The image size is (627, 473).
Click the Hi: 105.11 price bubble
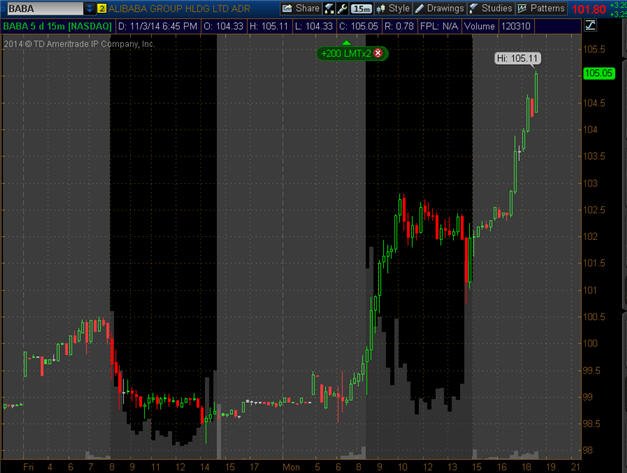pos(518,58)
